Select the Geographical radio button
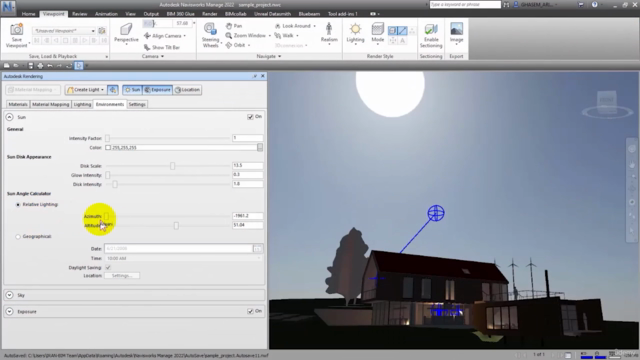The height and width of the screenshot is (360, 640). tap(18, 236)
